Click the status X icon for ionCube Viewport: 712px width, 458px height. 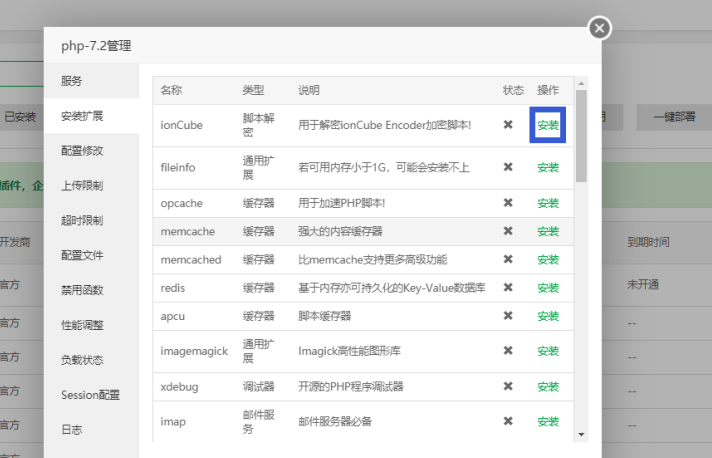pos(508,125)
